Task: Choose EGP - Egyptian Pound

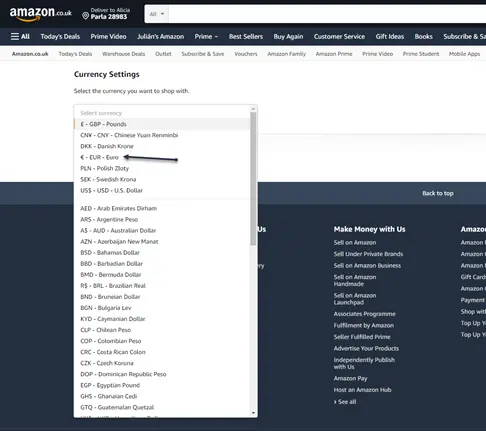Action: click(x=162, y=385)
